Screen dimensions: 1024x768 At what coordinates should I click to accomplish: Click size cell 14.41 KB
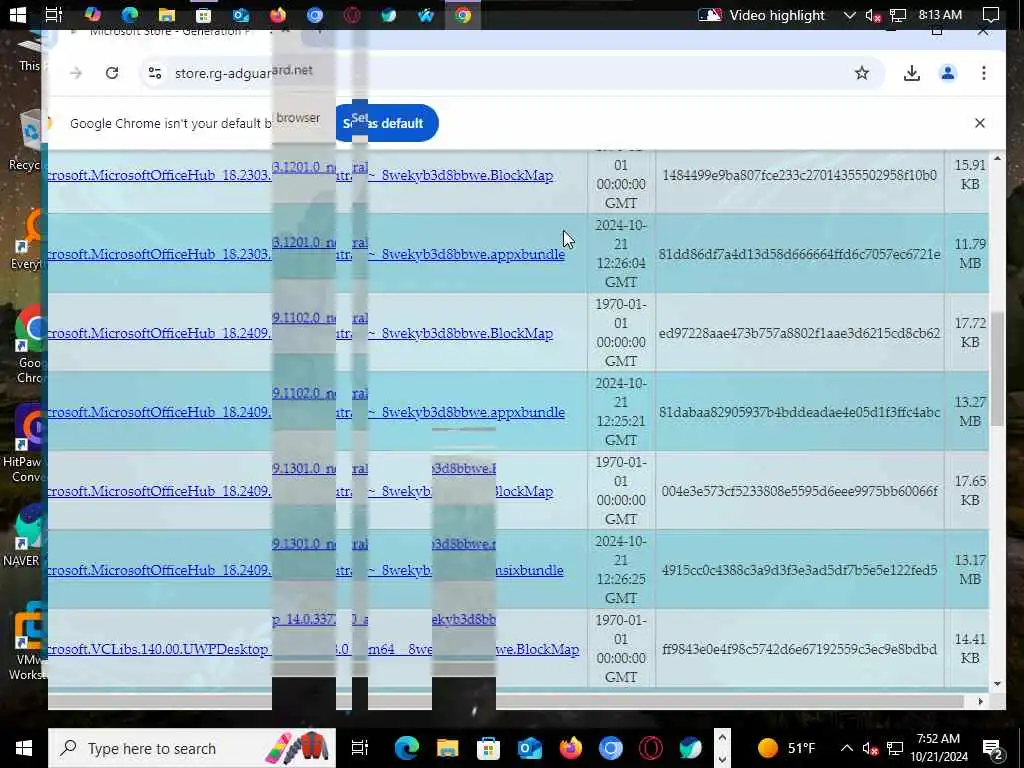tap(970, 648)
